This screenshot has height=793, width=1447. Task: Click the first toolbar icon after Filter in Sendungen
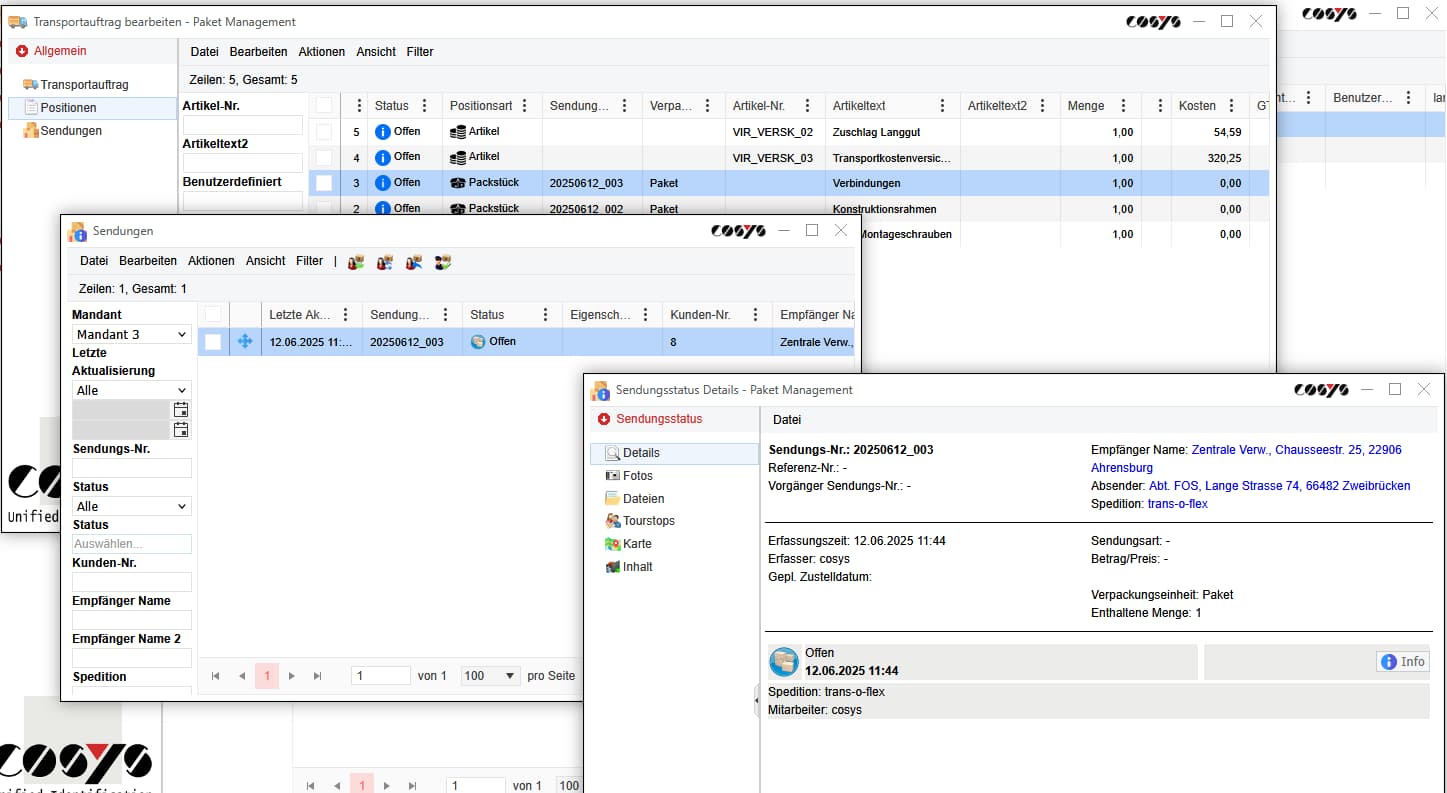point(356,262)
